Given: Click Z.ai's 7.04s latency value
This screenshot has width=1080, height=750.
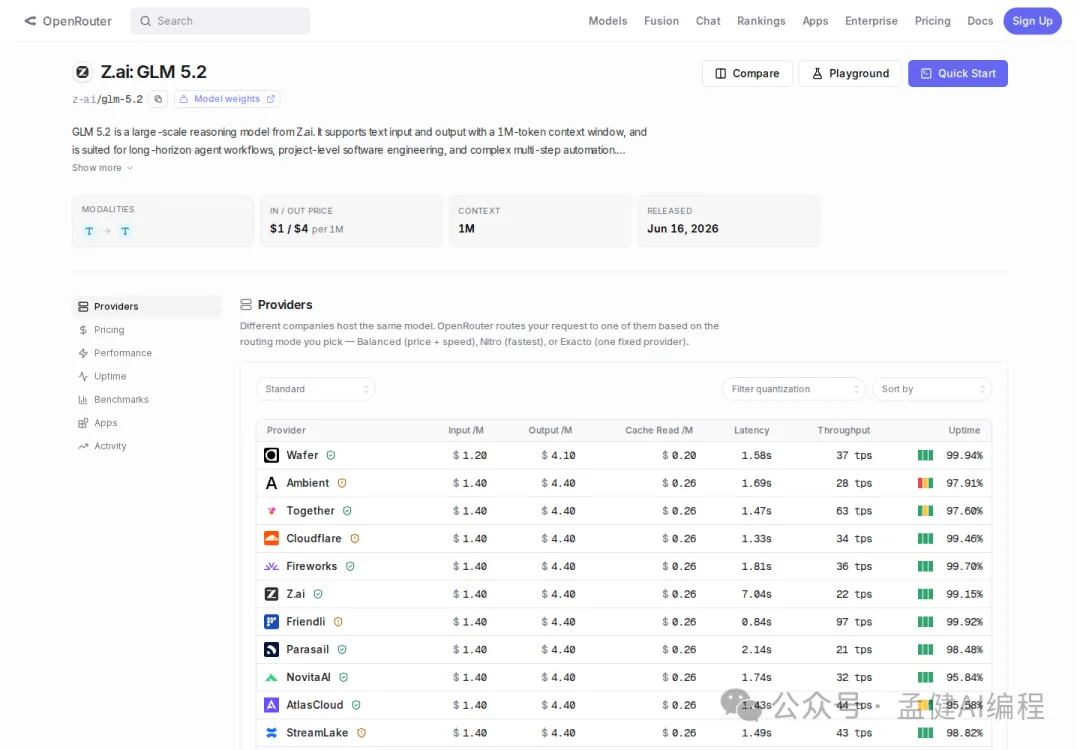Looking at the screenshot, I should click(x=756, y=594).
